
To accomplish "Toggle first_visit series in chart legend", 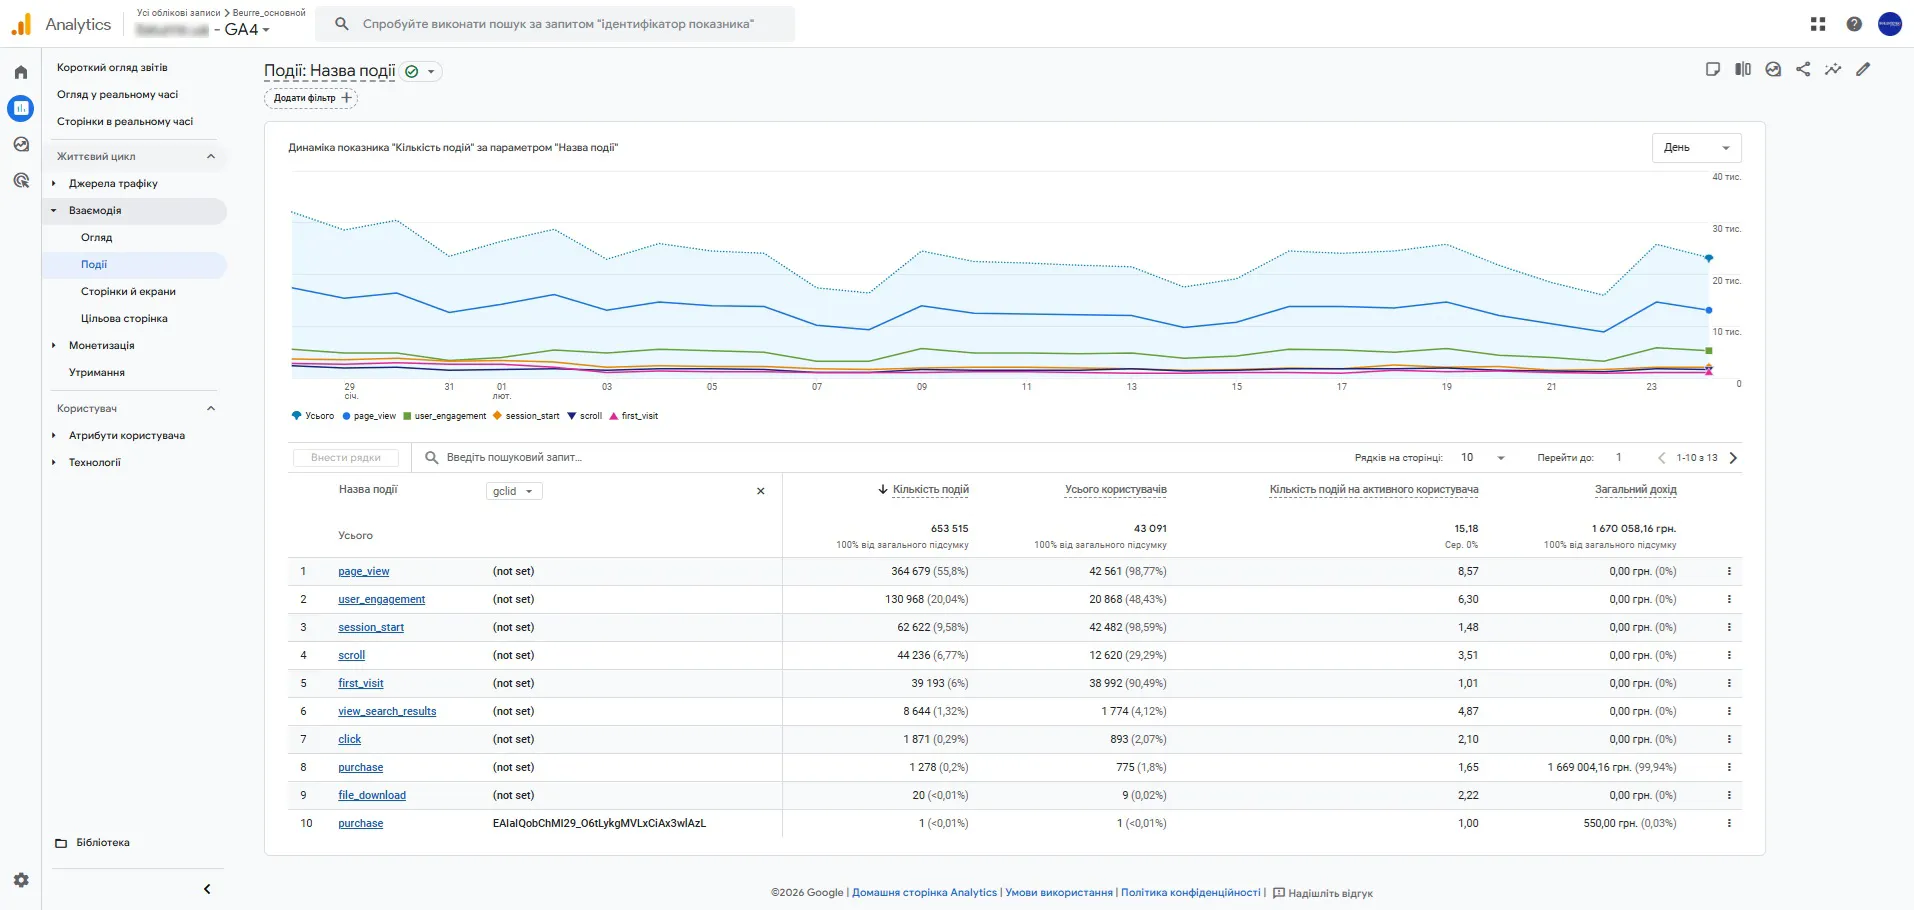I will point(634,416).
